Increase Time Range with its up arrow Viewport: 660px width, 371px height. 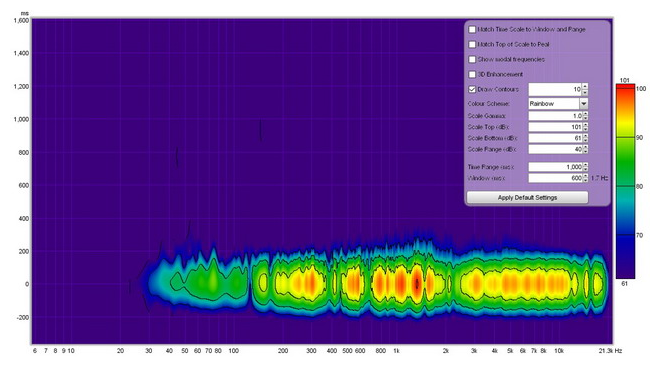coord(585,165)
